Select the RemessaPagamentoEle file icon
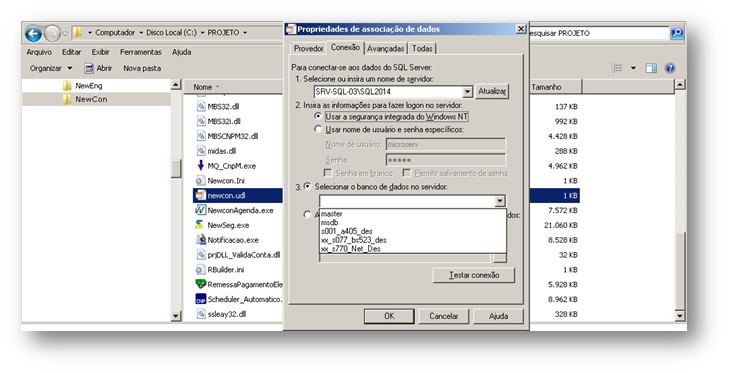 click(201, 284)
